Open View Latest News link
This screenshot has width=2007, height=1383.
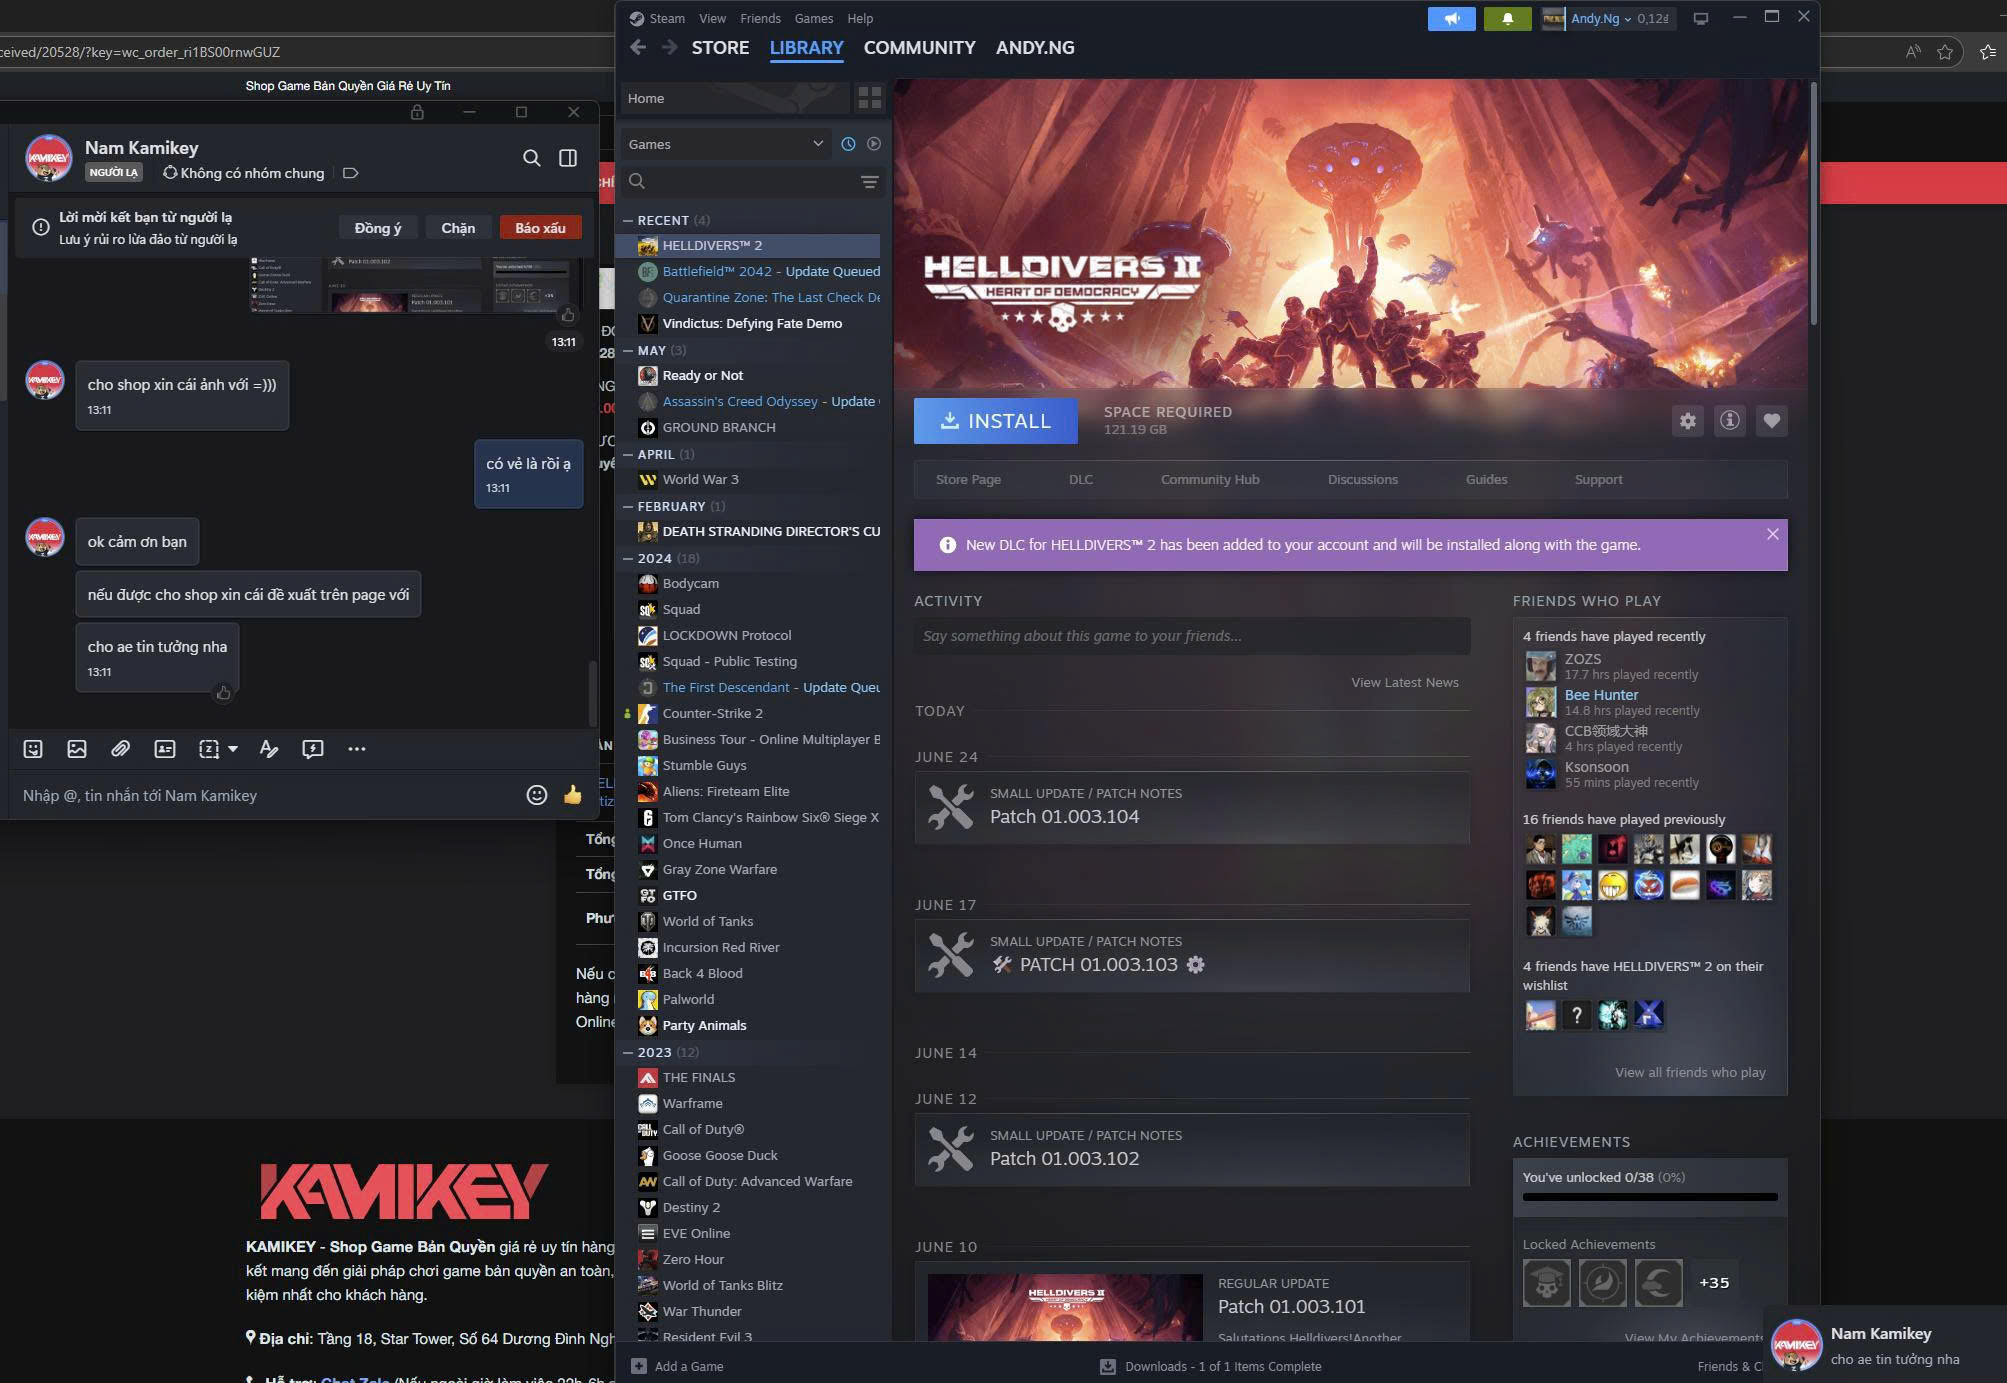coord(1405,682)
